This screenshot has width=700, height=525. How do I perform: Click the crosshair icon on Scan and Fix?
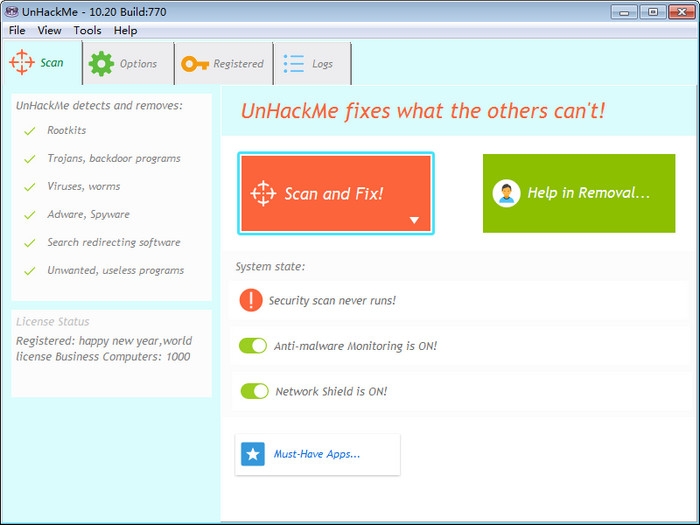[x=263, y=193]
